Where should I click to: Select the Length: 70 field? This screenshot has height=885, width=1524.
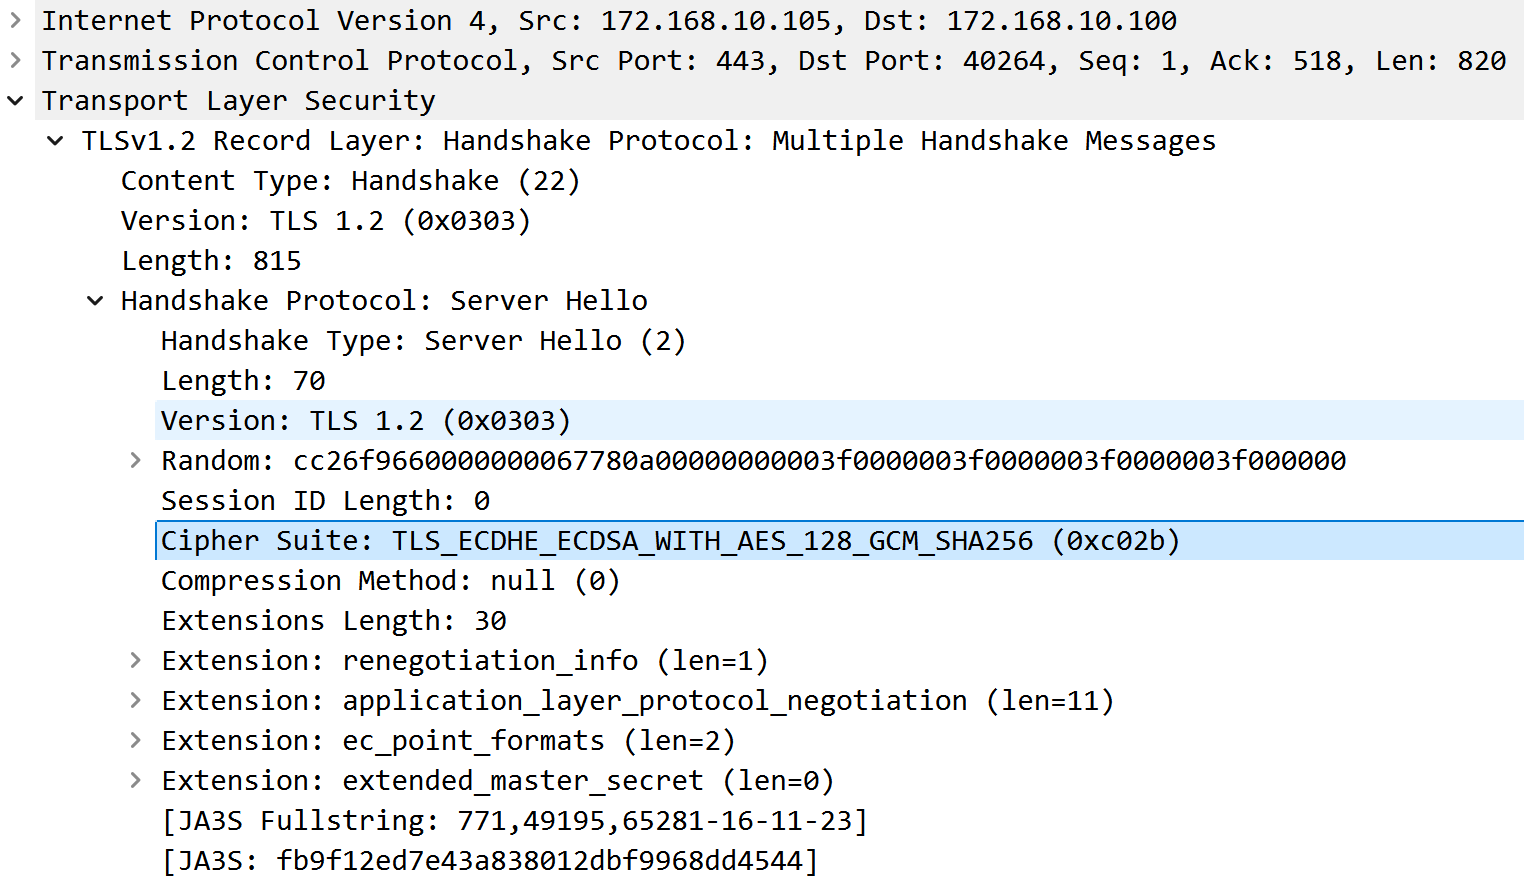(243, 381)
